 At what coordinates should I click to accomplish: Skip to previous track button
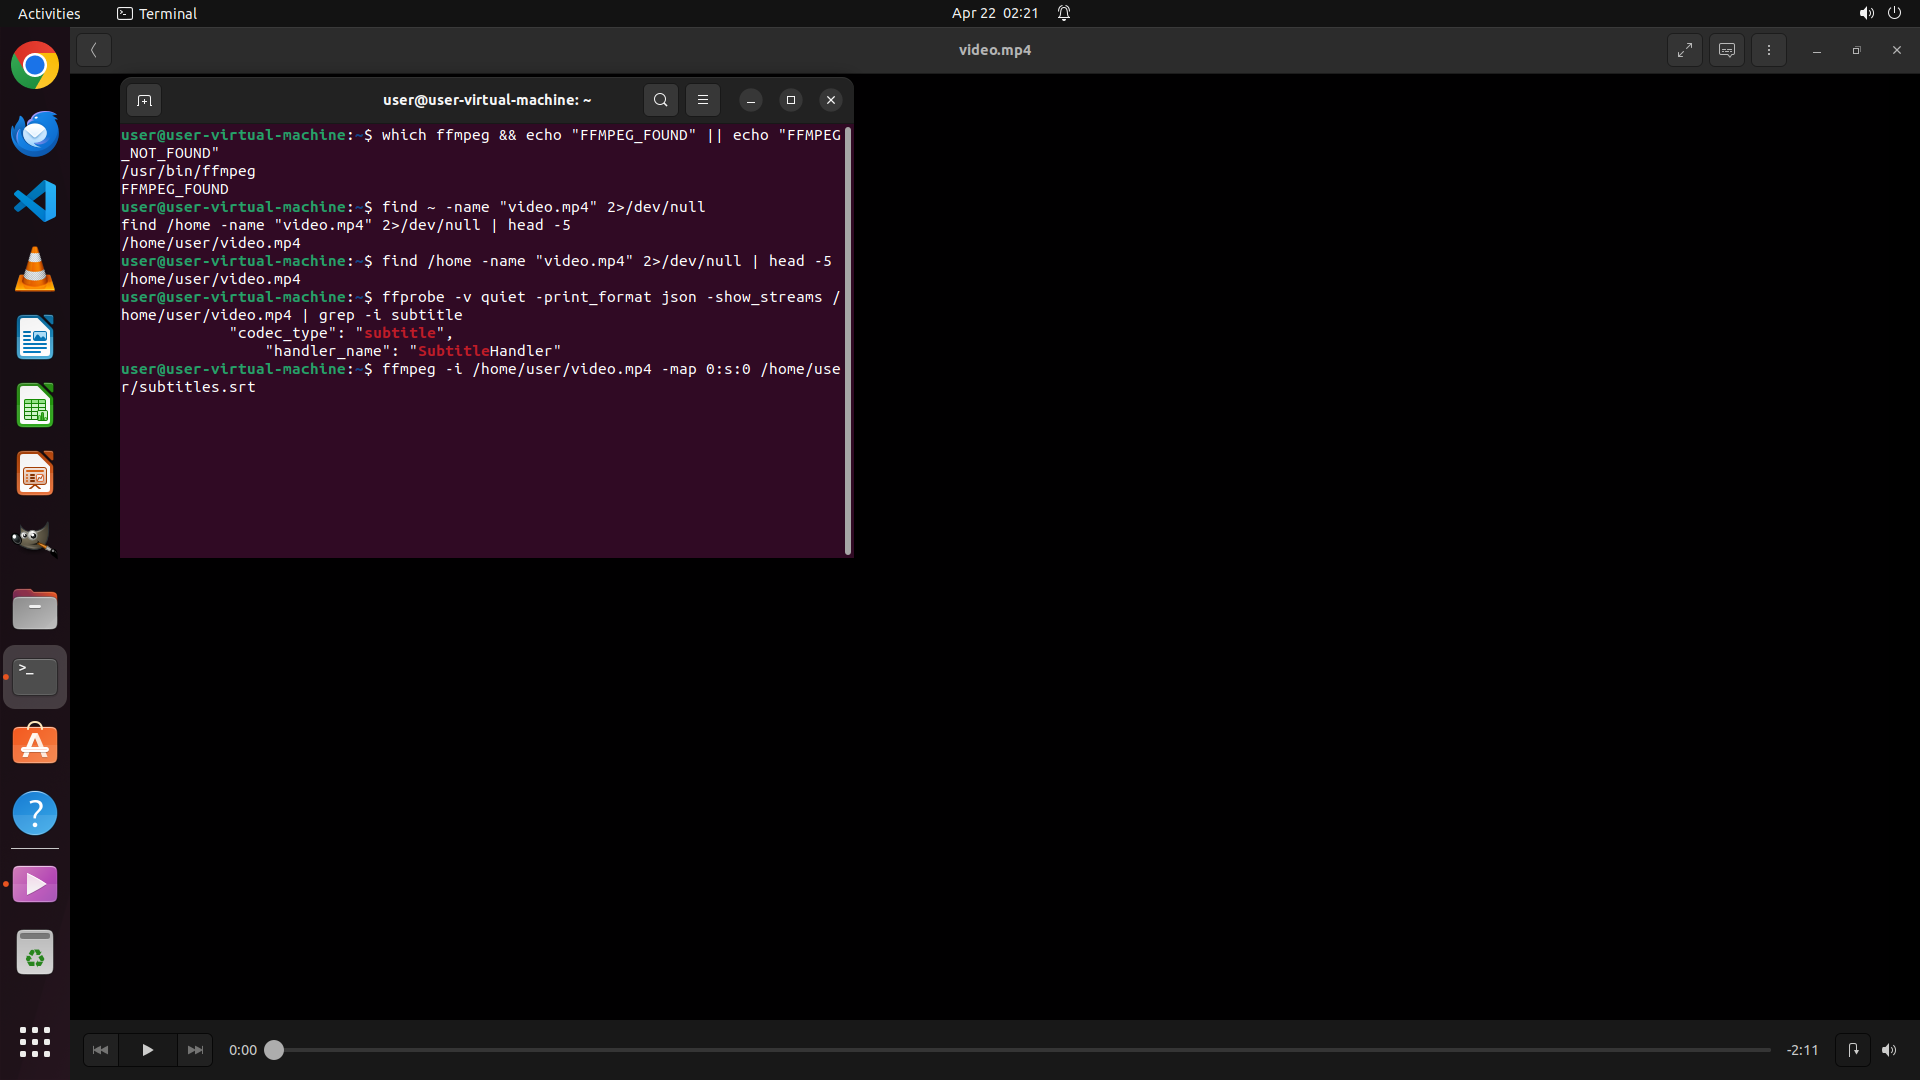100,1050
